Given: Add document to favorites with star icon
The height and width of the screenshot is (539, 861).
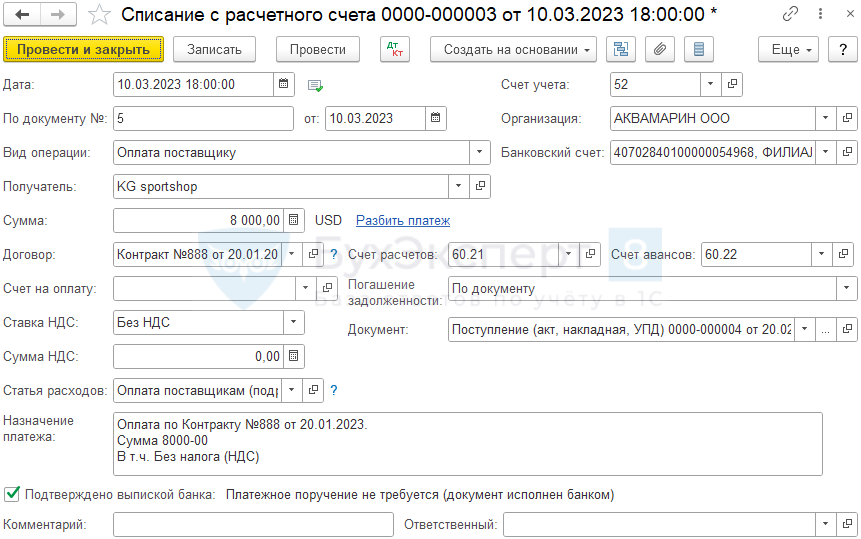Looking at the screenshot, I should (99, 14).
